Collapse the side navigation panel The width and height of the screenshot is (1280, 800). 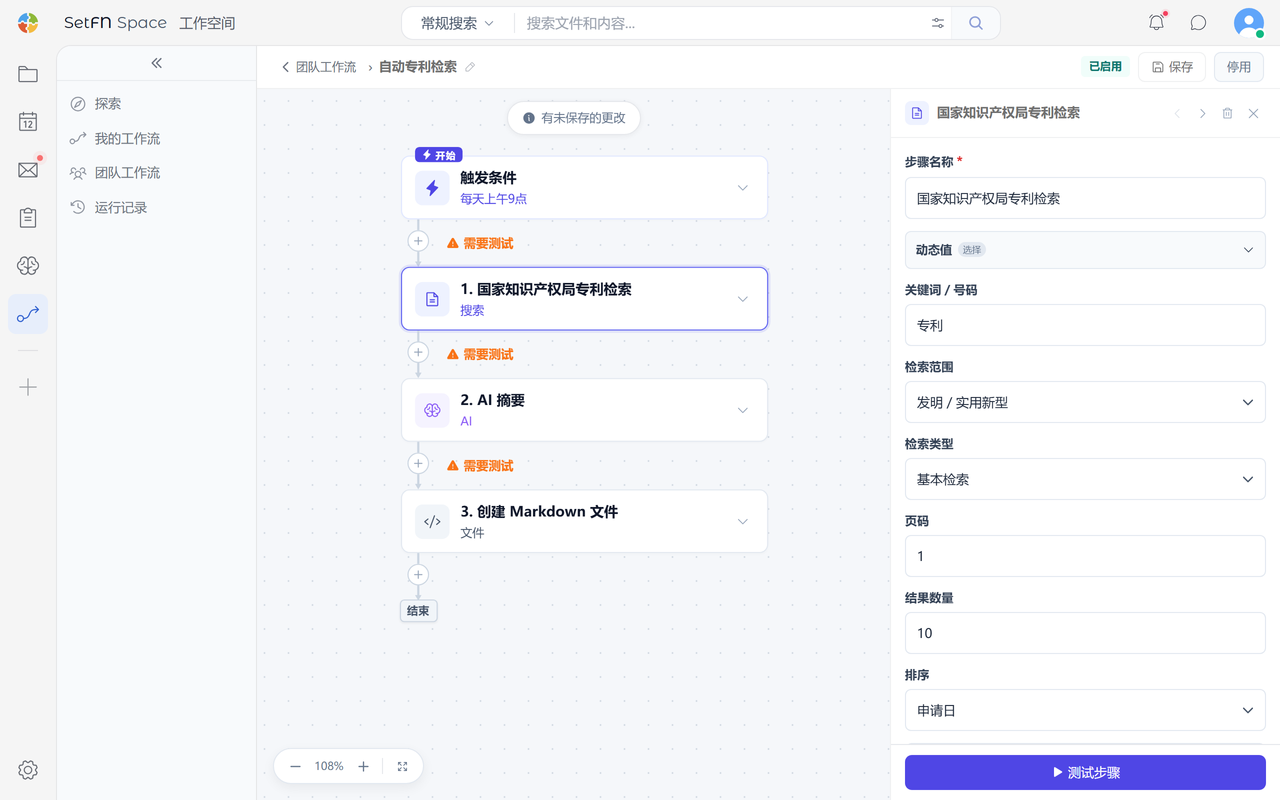(157, 63)
